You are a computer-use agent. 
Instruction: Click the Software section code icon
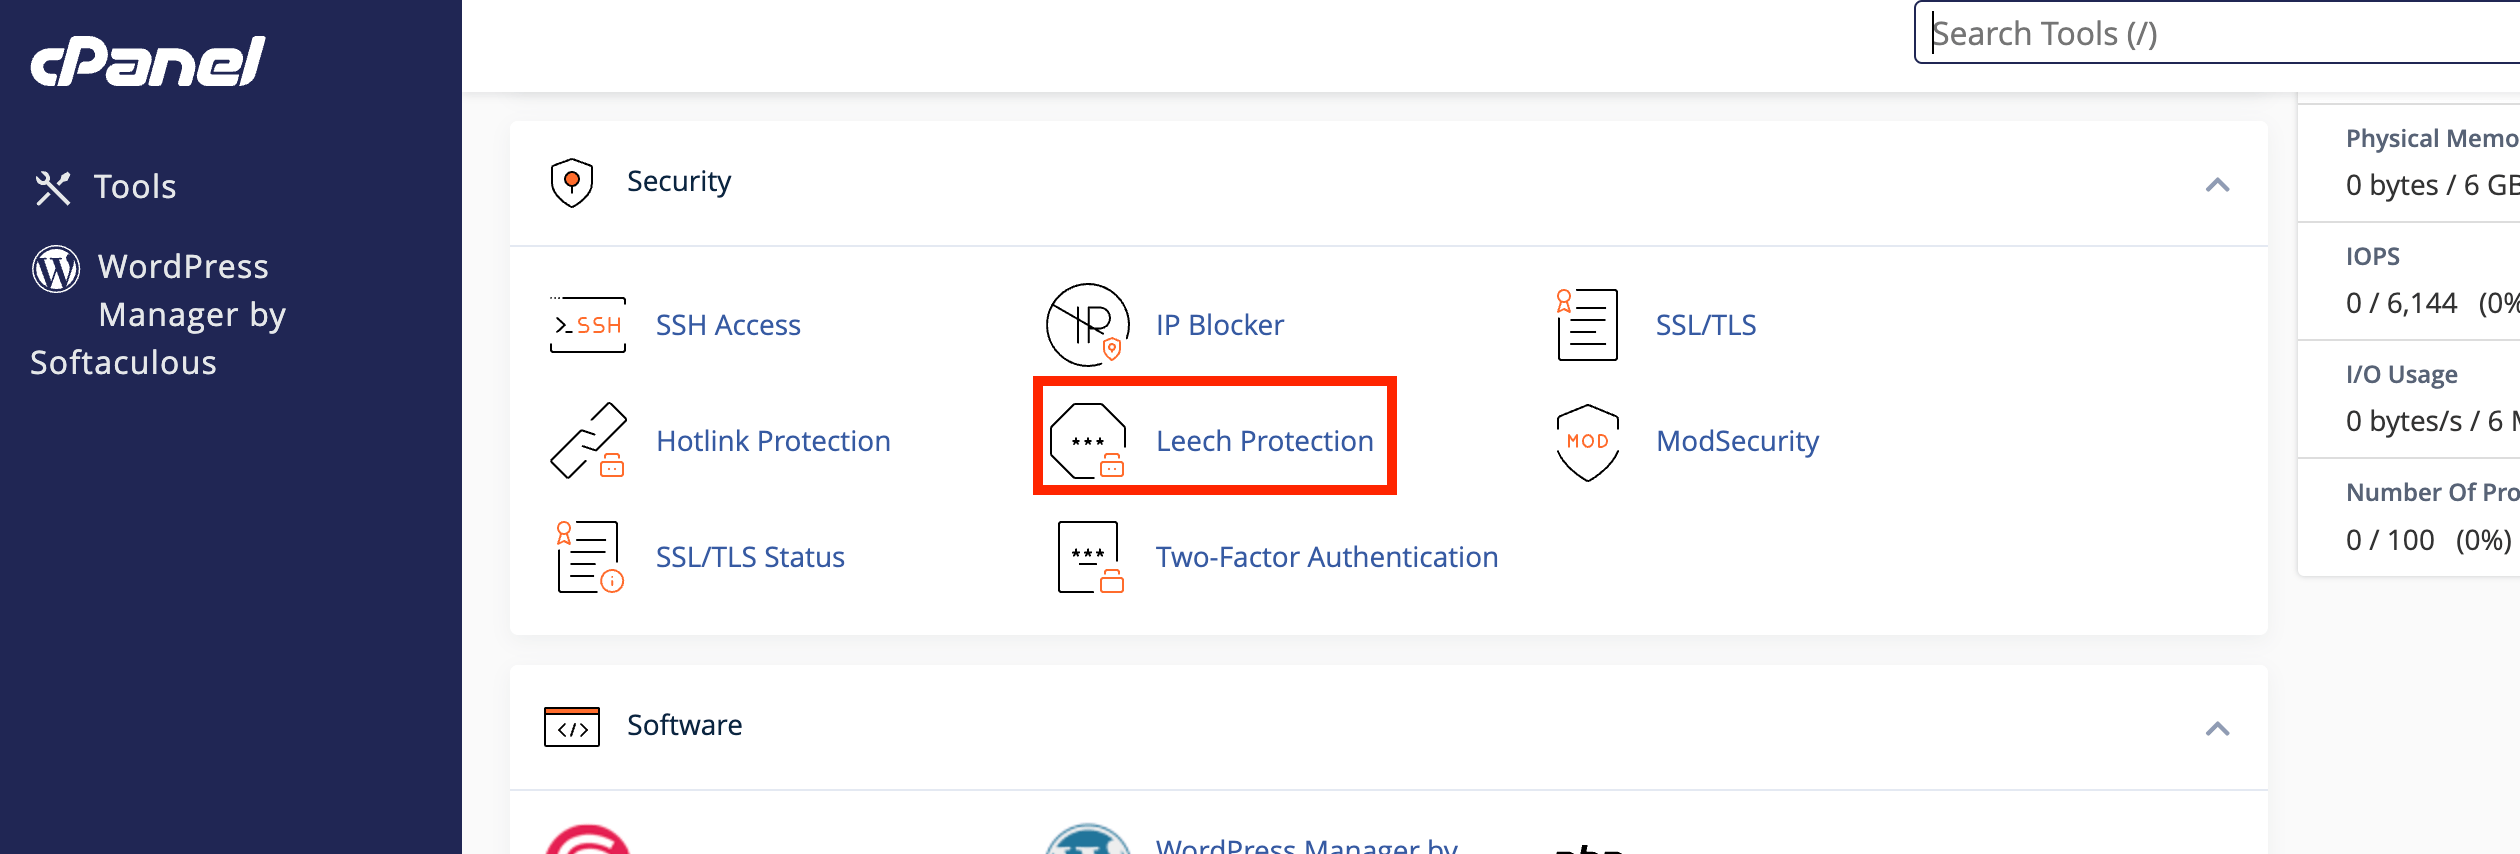(x=572, y=727)
